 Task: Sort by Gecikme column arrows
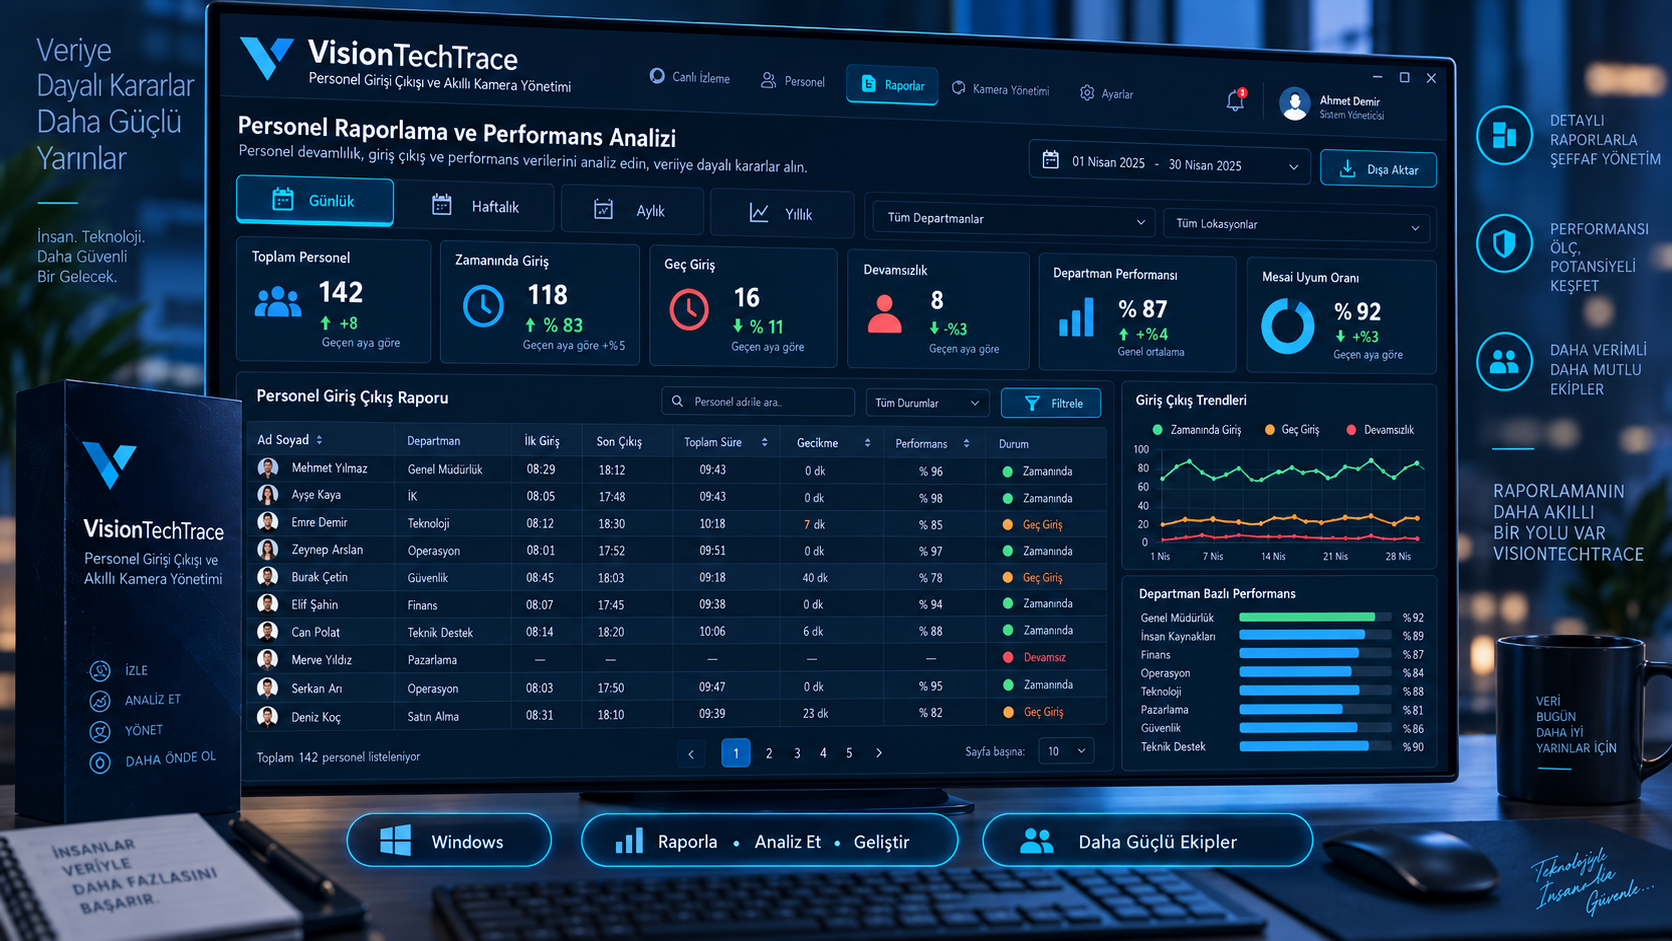tap(867, 443)
